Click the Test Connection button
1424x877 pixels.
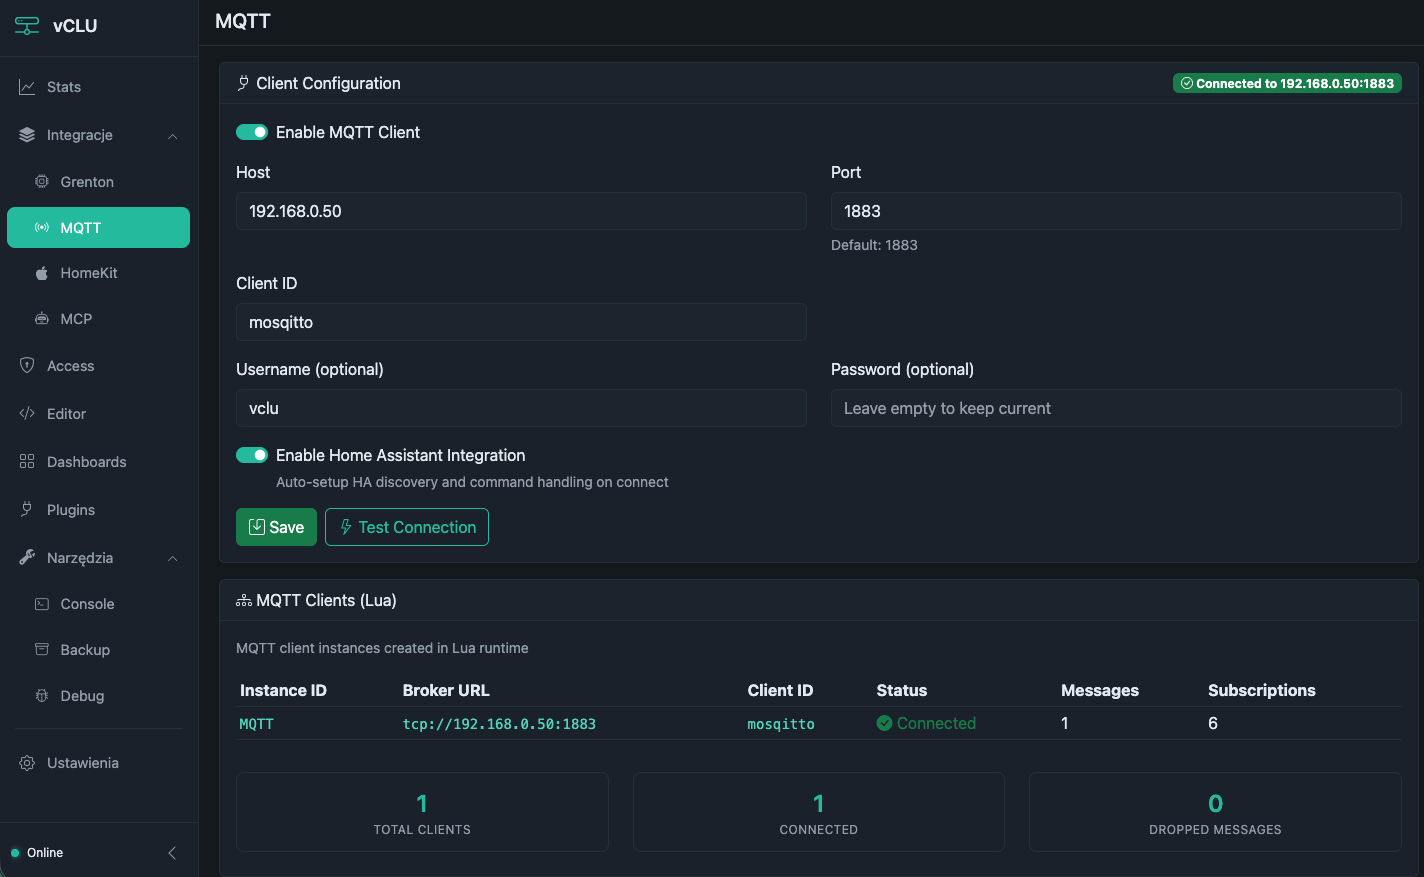tap(407, 527)
